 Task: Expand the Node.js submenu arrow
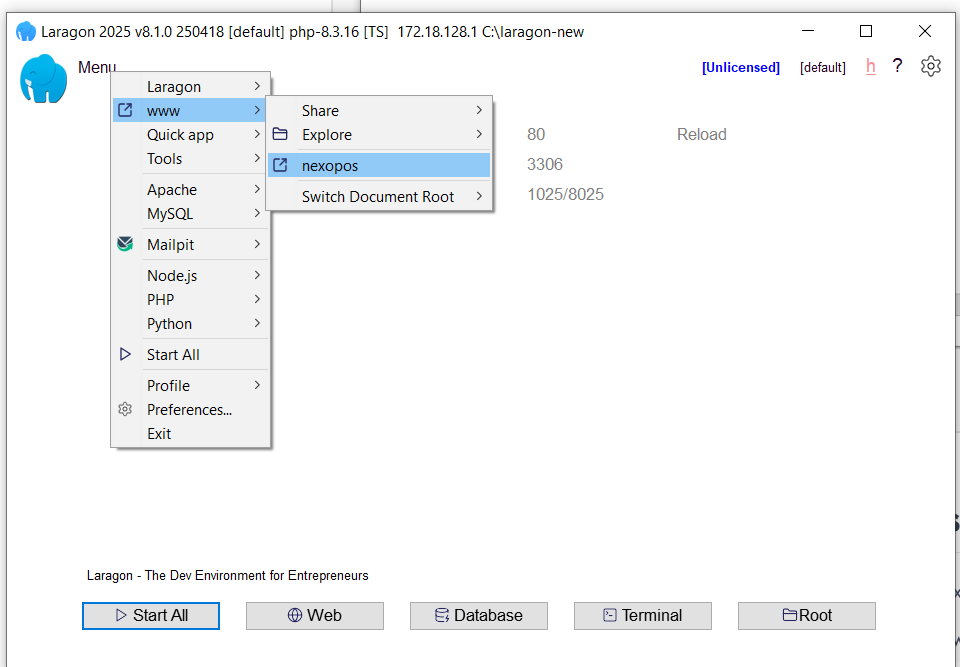click(258, 275)
